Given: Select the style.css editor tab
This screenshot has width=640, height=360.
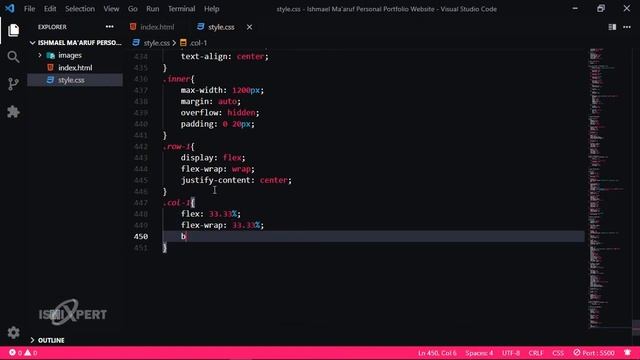Looking at the screenshot, I should (221, 27).
